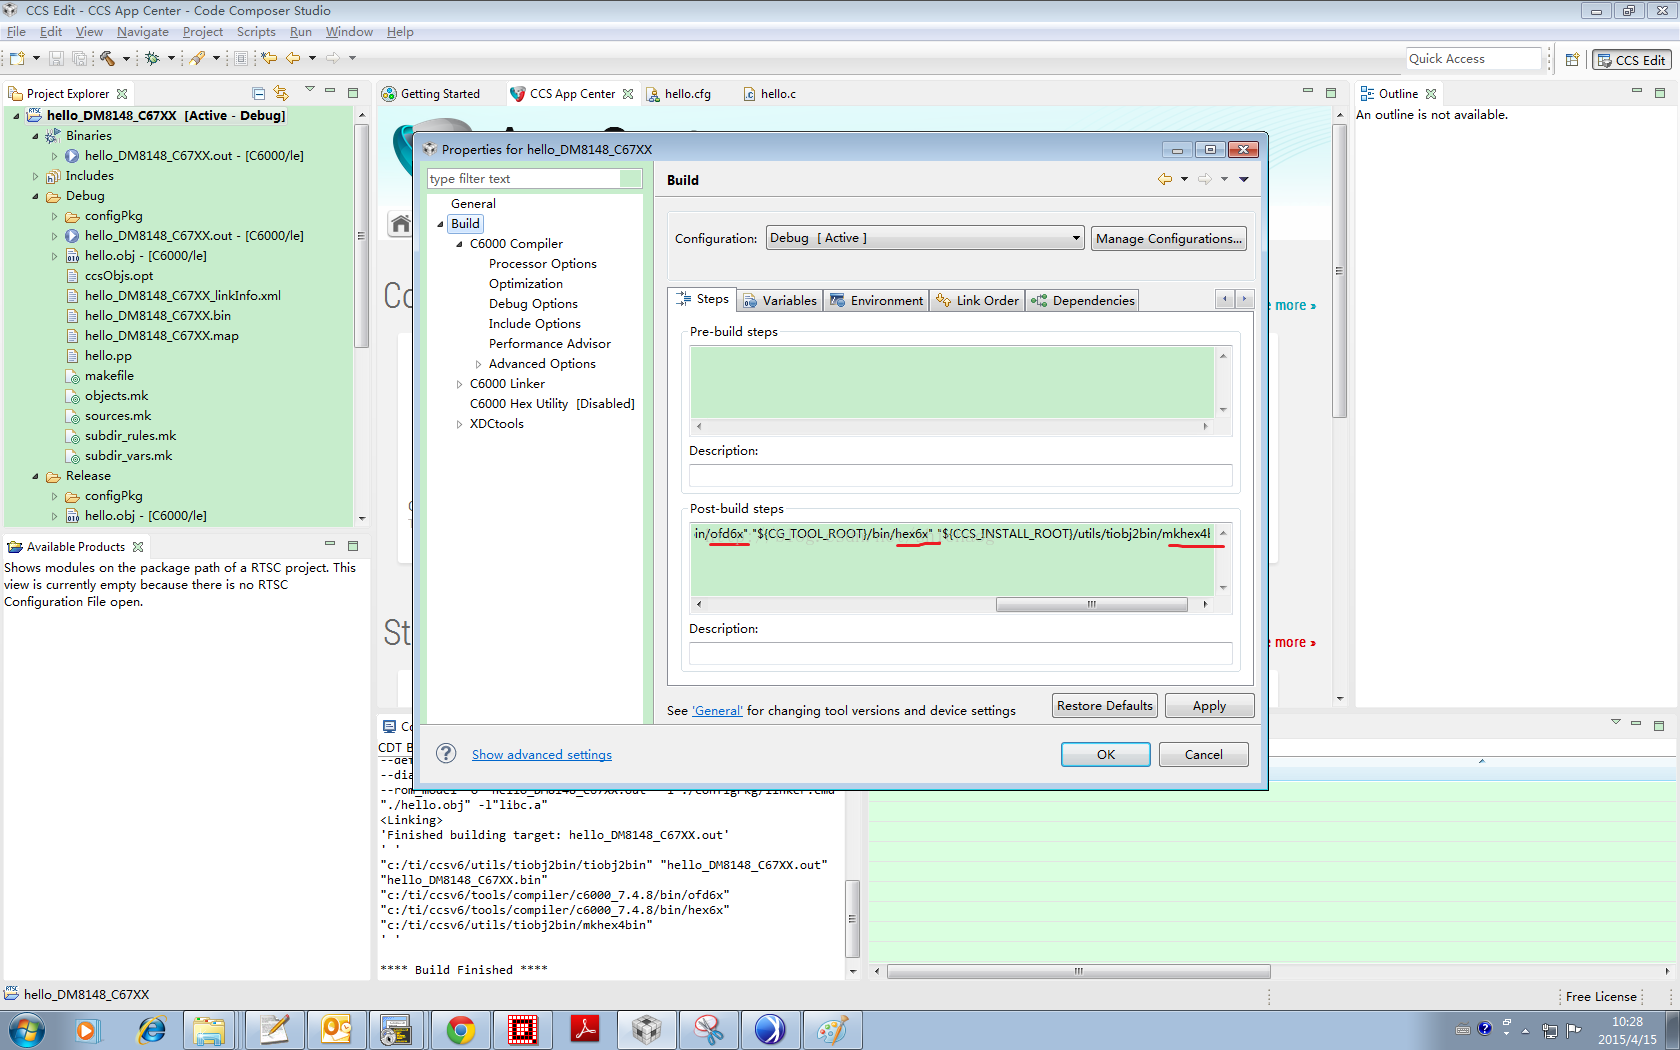The width and height of the screenshot is (1680, 1050).
Task: Open the Open Perspective icon
Action: pyautogui.click(x=1572, y=60)
